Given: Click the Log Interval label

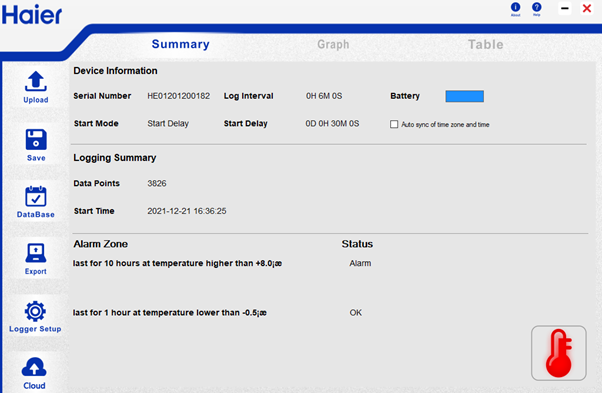Looking at the screenshot, I should point(249,96).
